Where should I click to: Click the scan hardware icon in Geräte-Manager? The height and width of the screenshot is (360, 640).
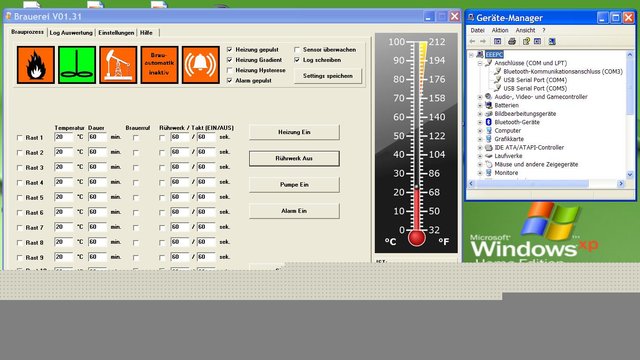[x=552, y=41]
